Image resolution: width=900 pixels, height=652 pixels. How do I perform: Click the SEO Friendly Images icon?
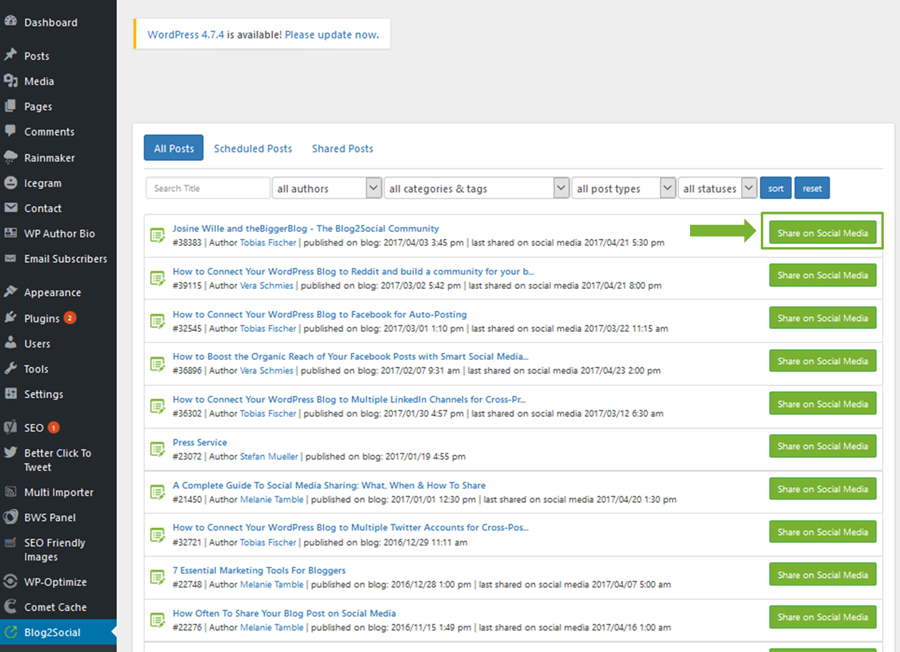(x=10, y=542)
